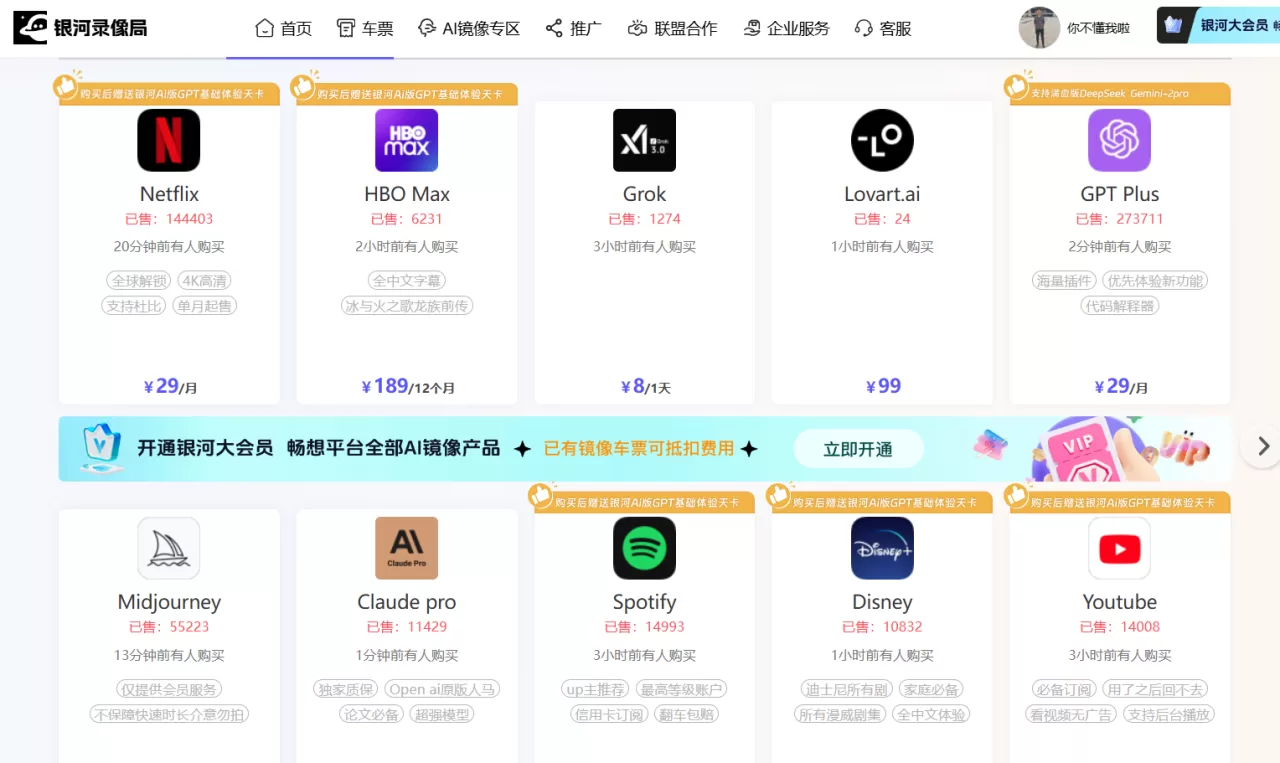The width and height of the screenshot is (1280, 763).
Task: Click the 冰与火之歌龙族前传 tag
Action: point(407,306)
